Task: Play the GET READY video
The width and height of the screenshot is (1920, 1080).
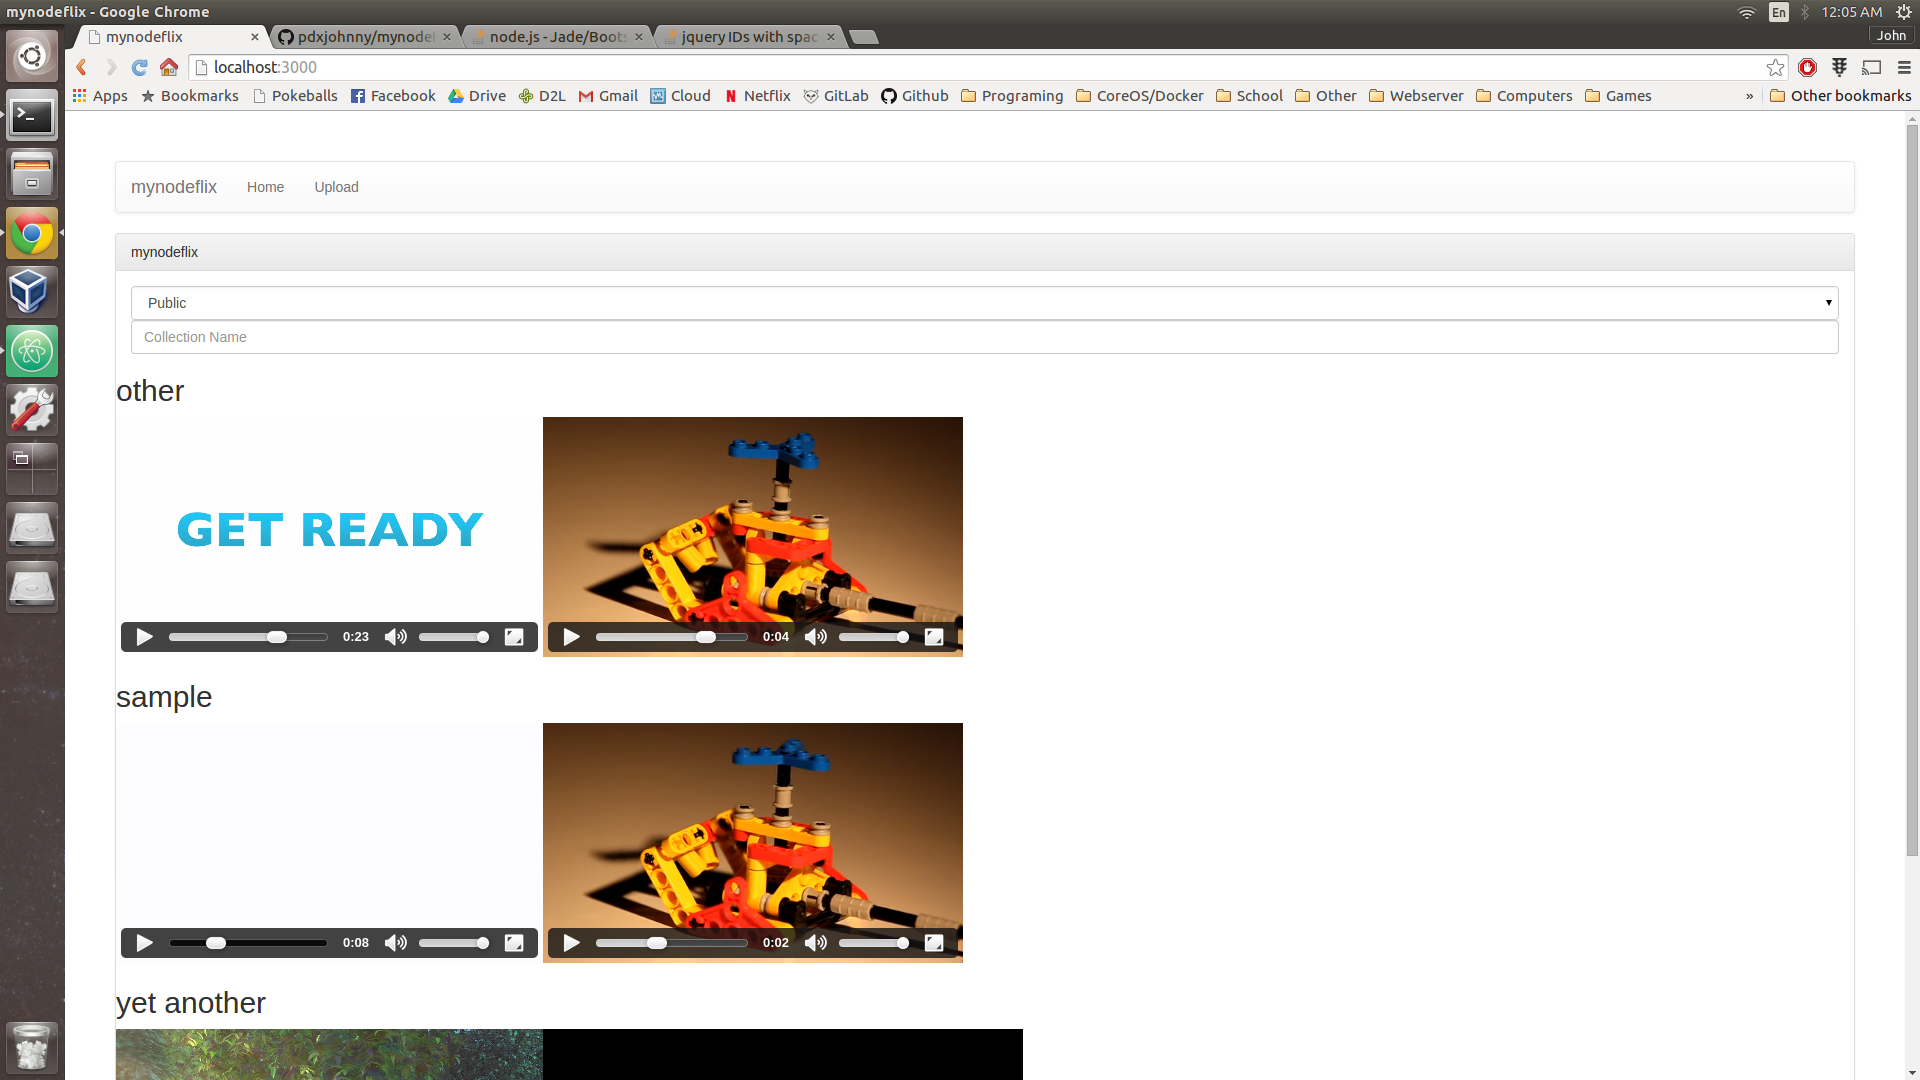Action: 144,637
